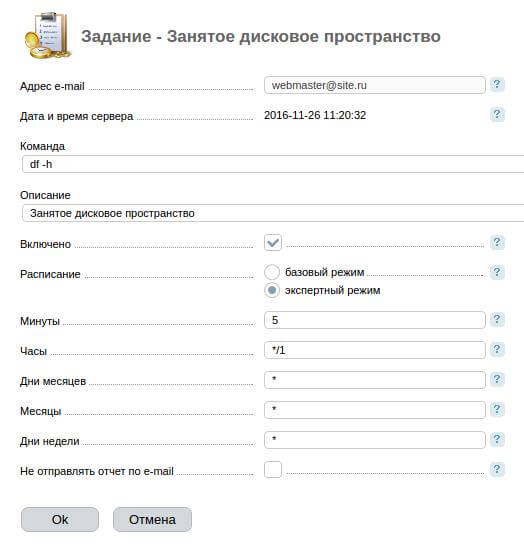The image size is (524, 550).
Task: Click the Команда field containing df -h
Action: pos(273,164)
